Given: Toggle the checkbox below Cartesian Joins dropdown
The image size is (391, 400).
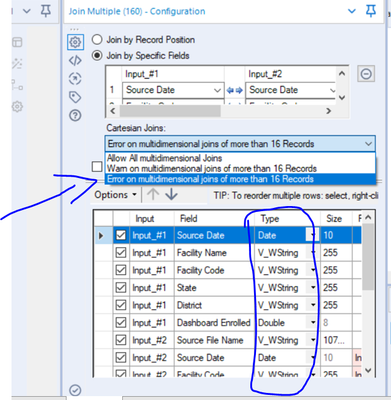Looking at the screenshot, I should [x=97, y=166].
